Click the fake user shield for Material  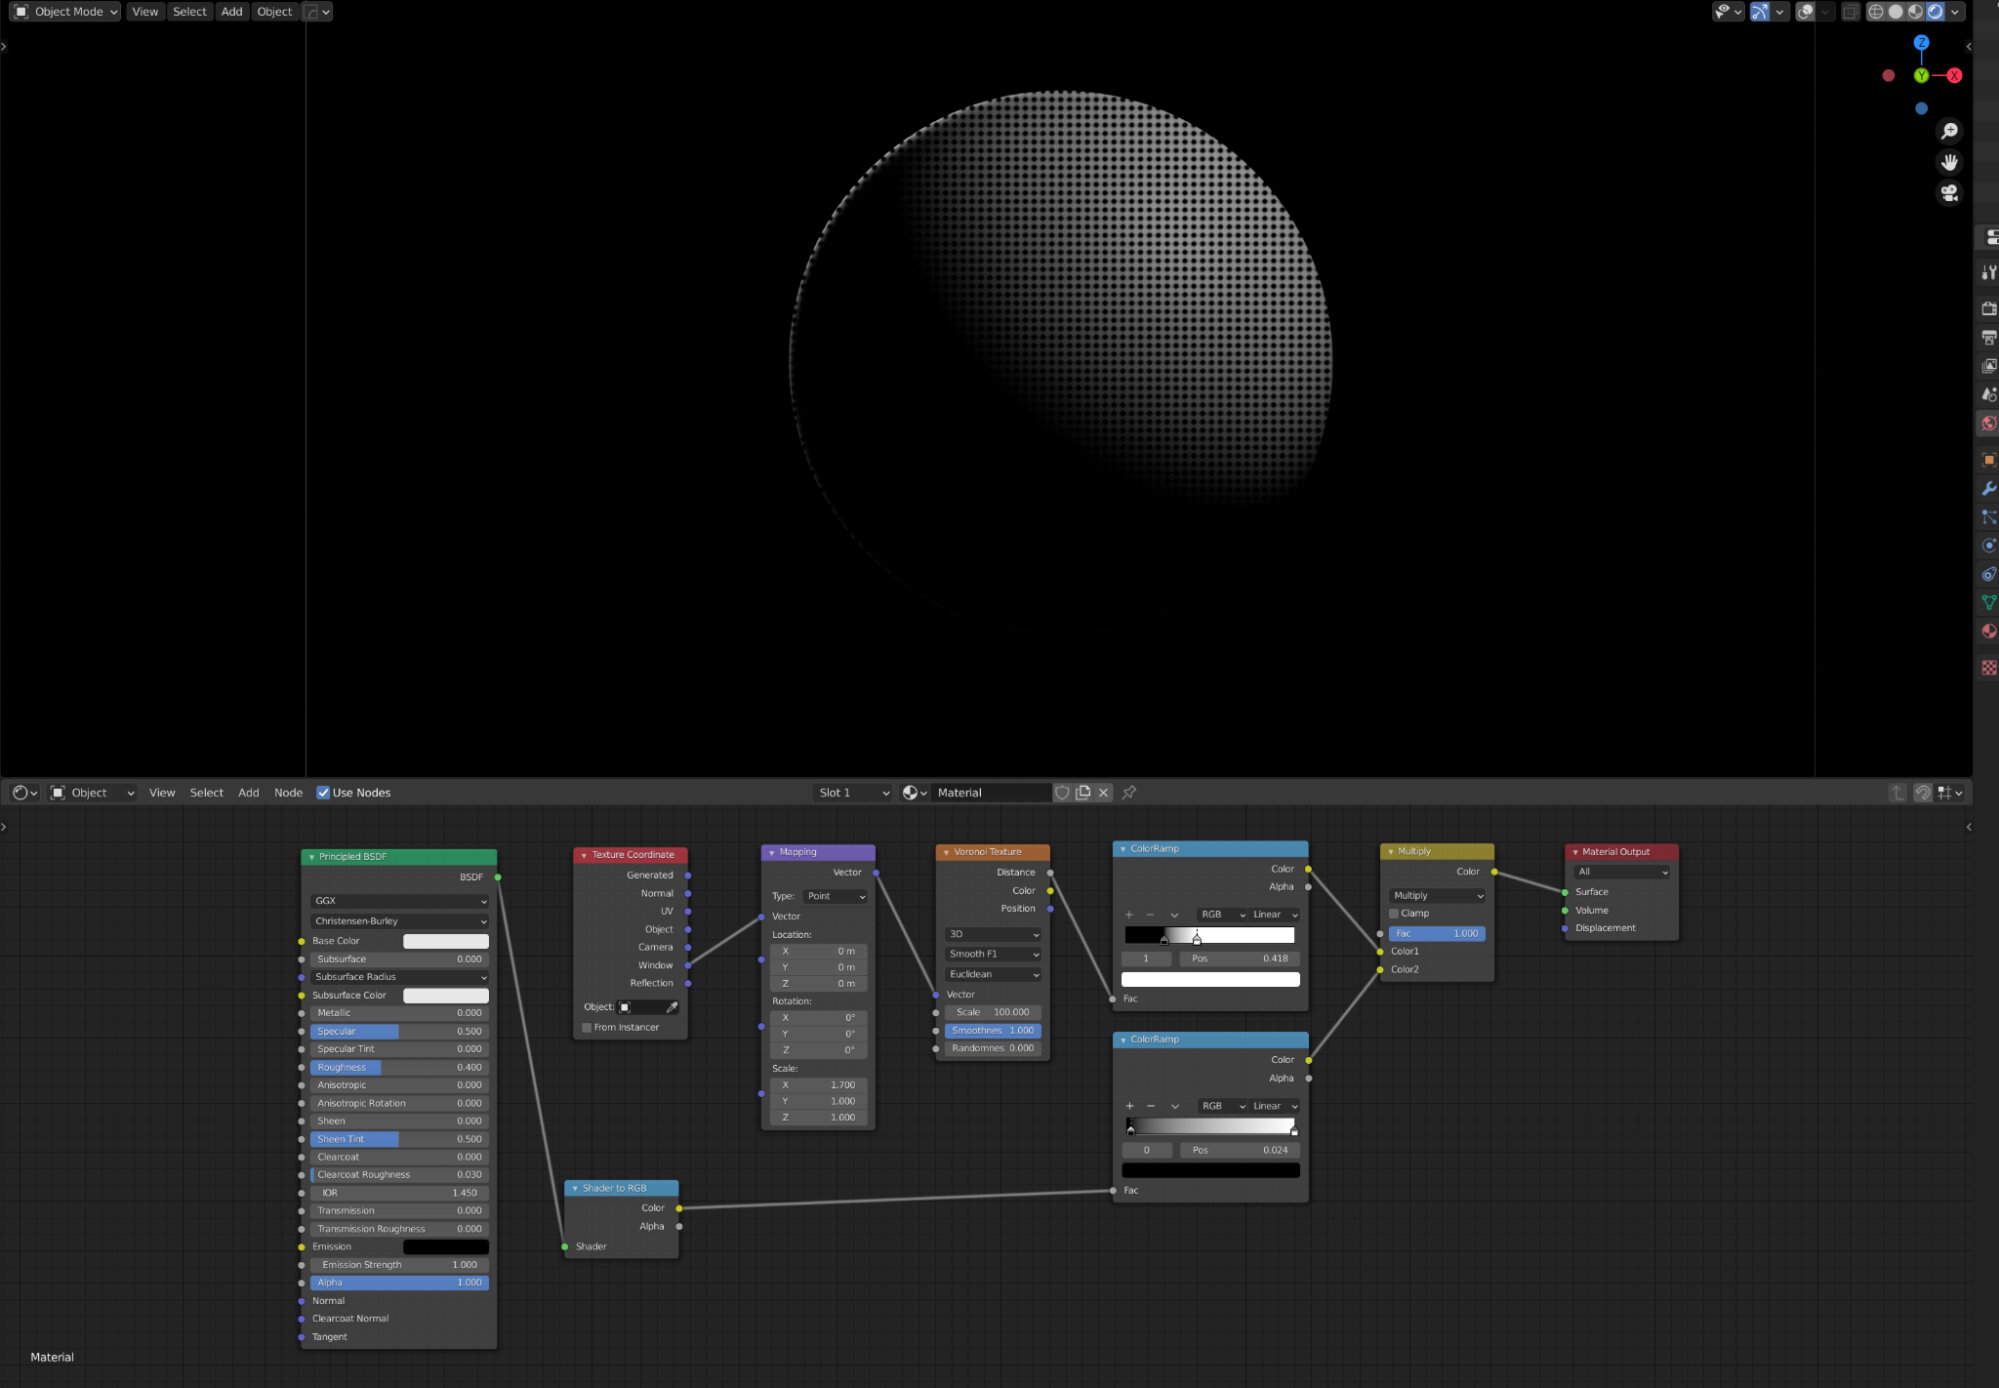coord(1062,792)
